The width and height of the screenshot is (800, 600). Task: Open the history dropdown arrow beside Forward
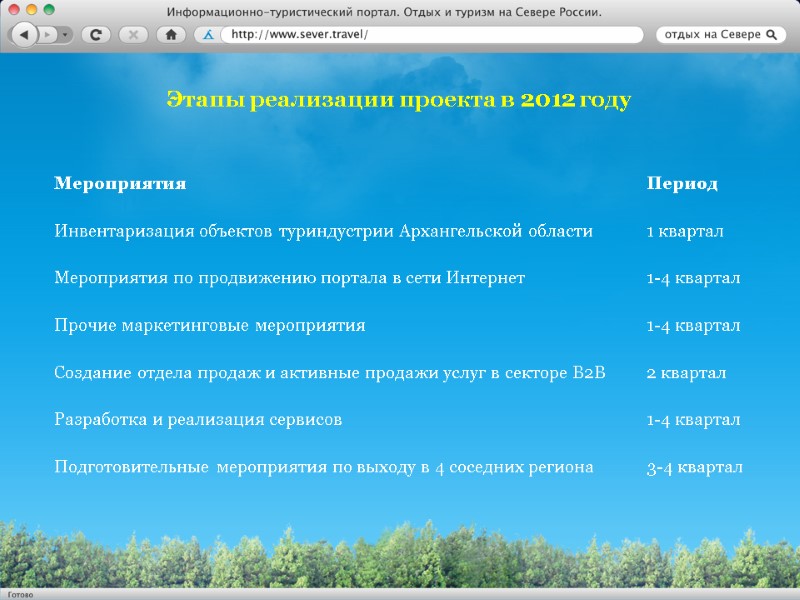tap(65, 35)
